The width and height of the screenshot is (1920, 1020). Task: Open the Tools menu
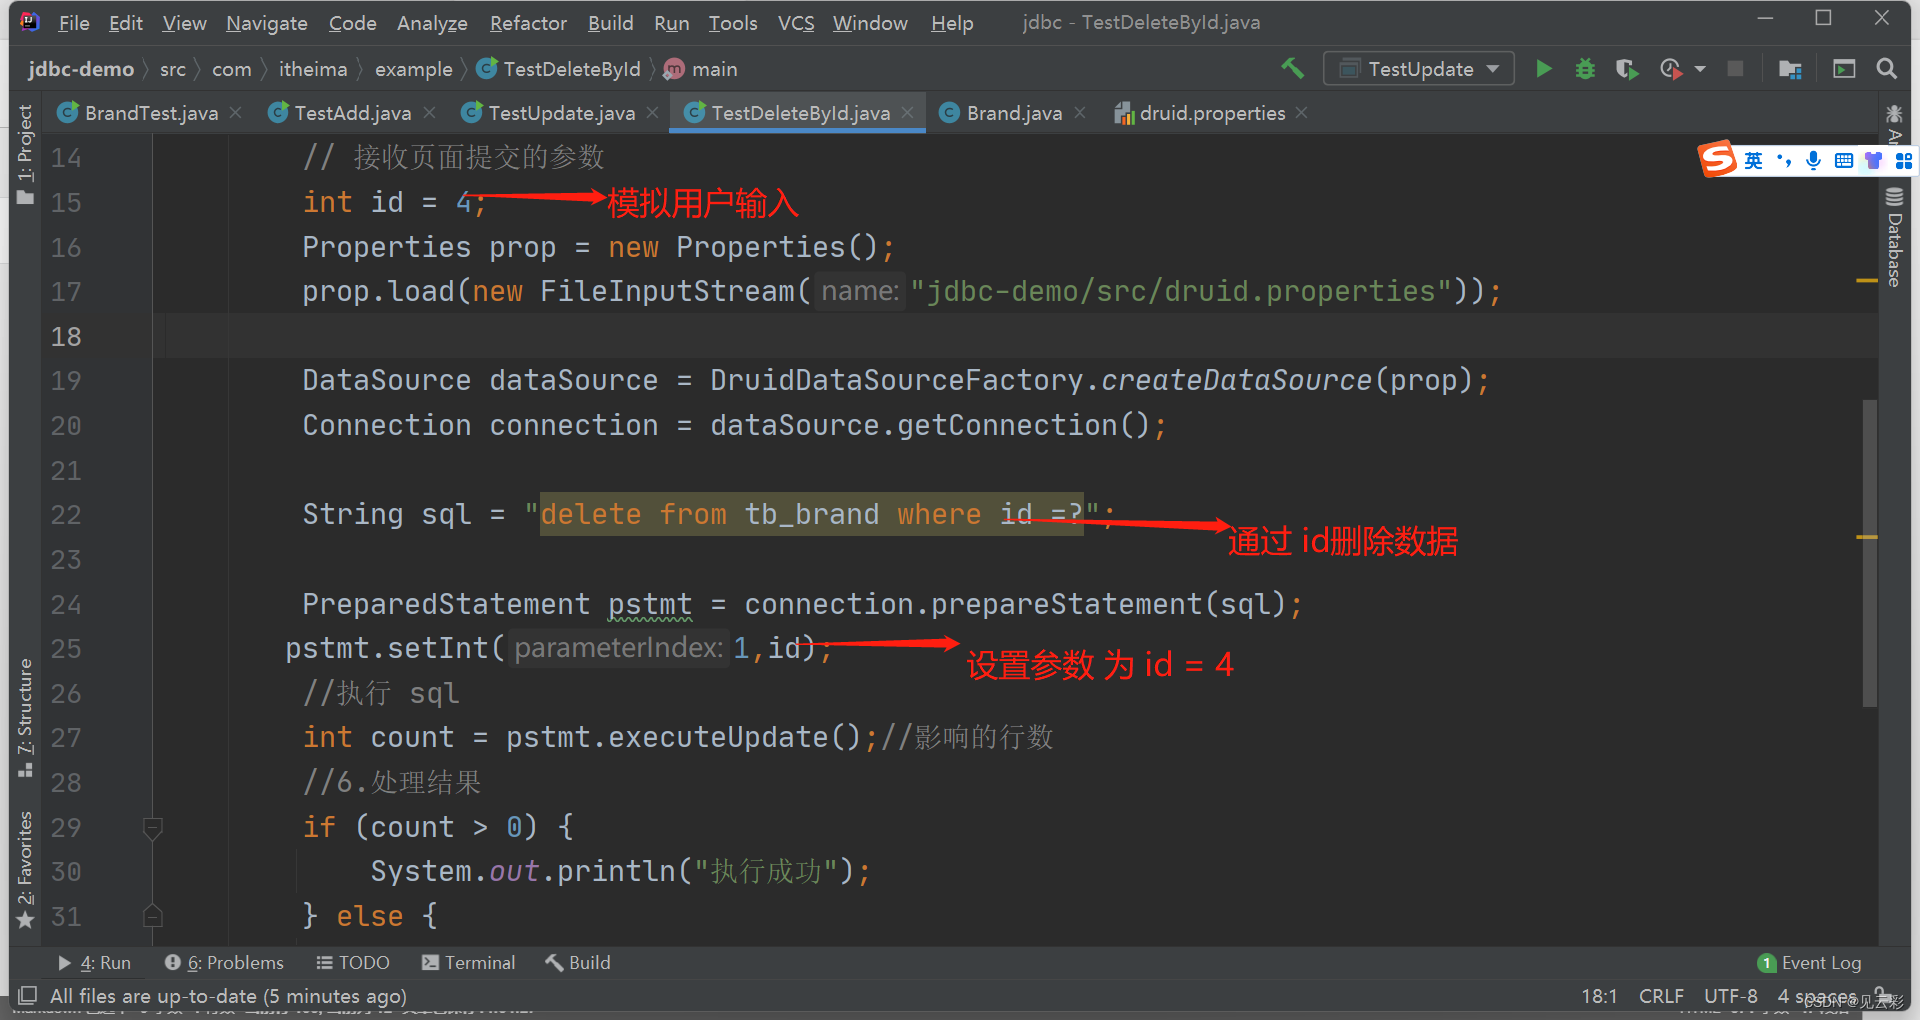pos(733,22)
